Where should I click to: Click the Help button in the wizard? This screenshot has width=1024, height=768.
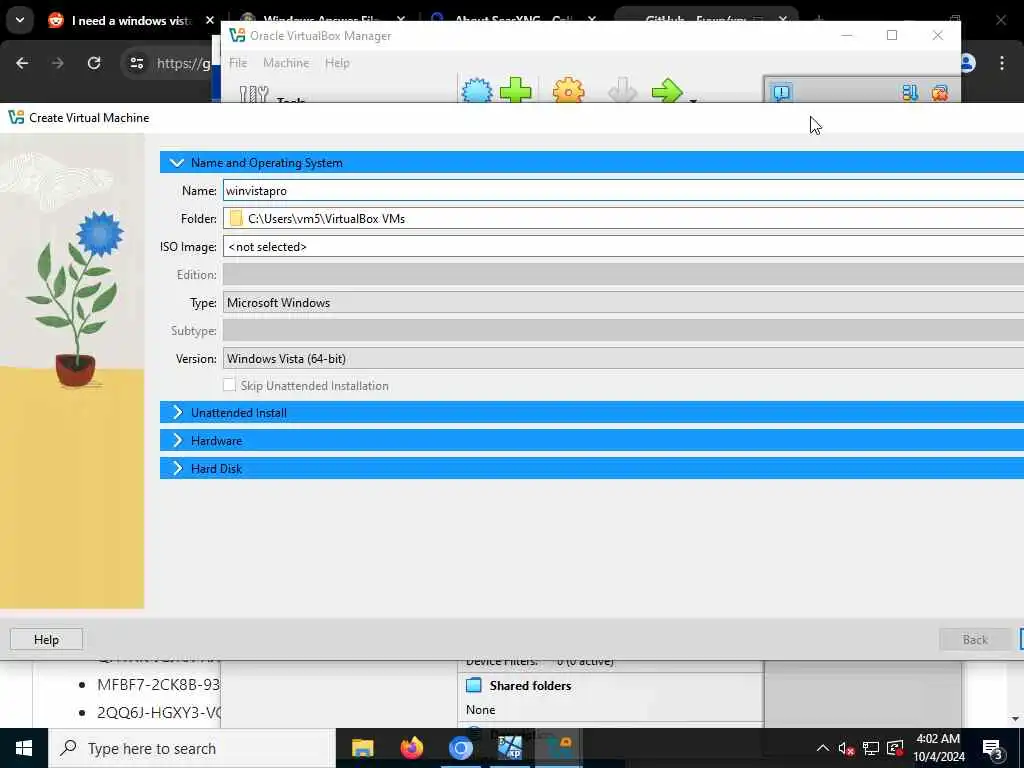[46, 639]
